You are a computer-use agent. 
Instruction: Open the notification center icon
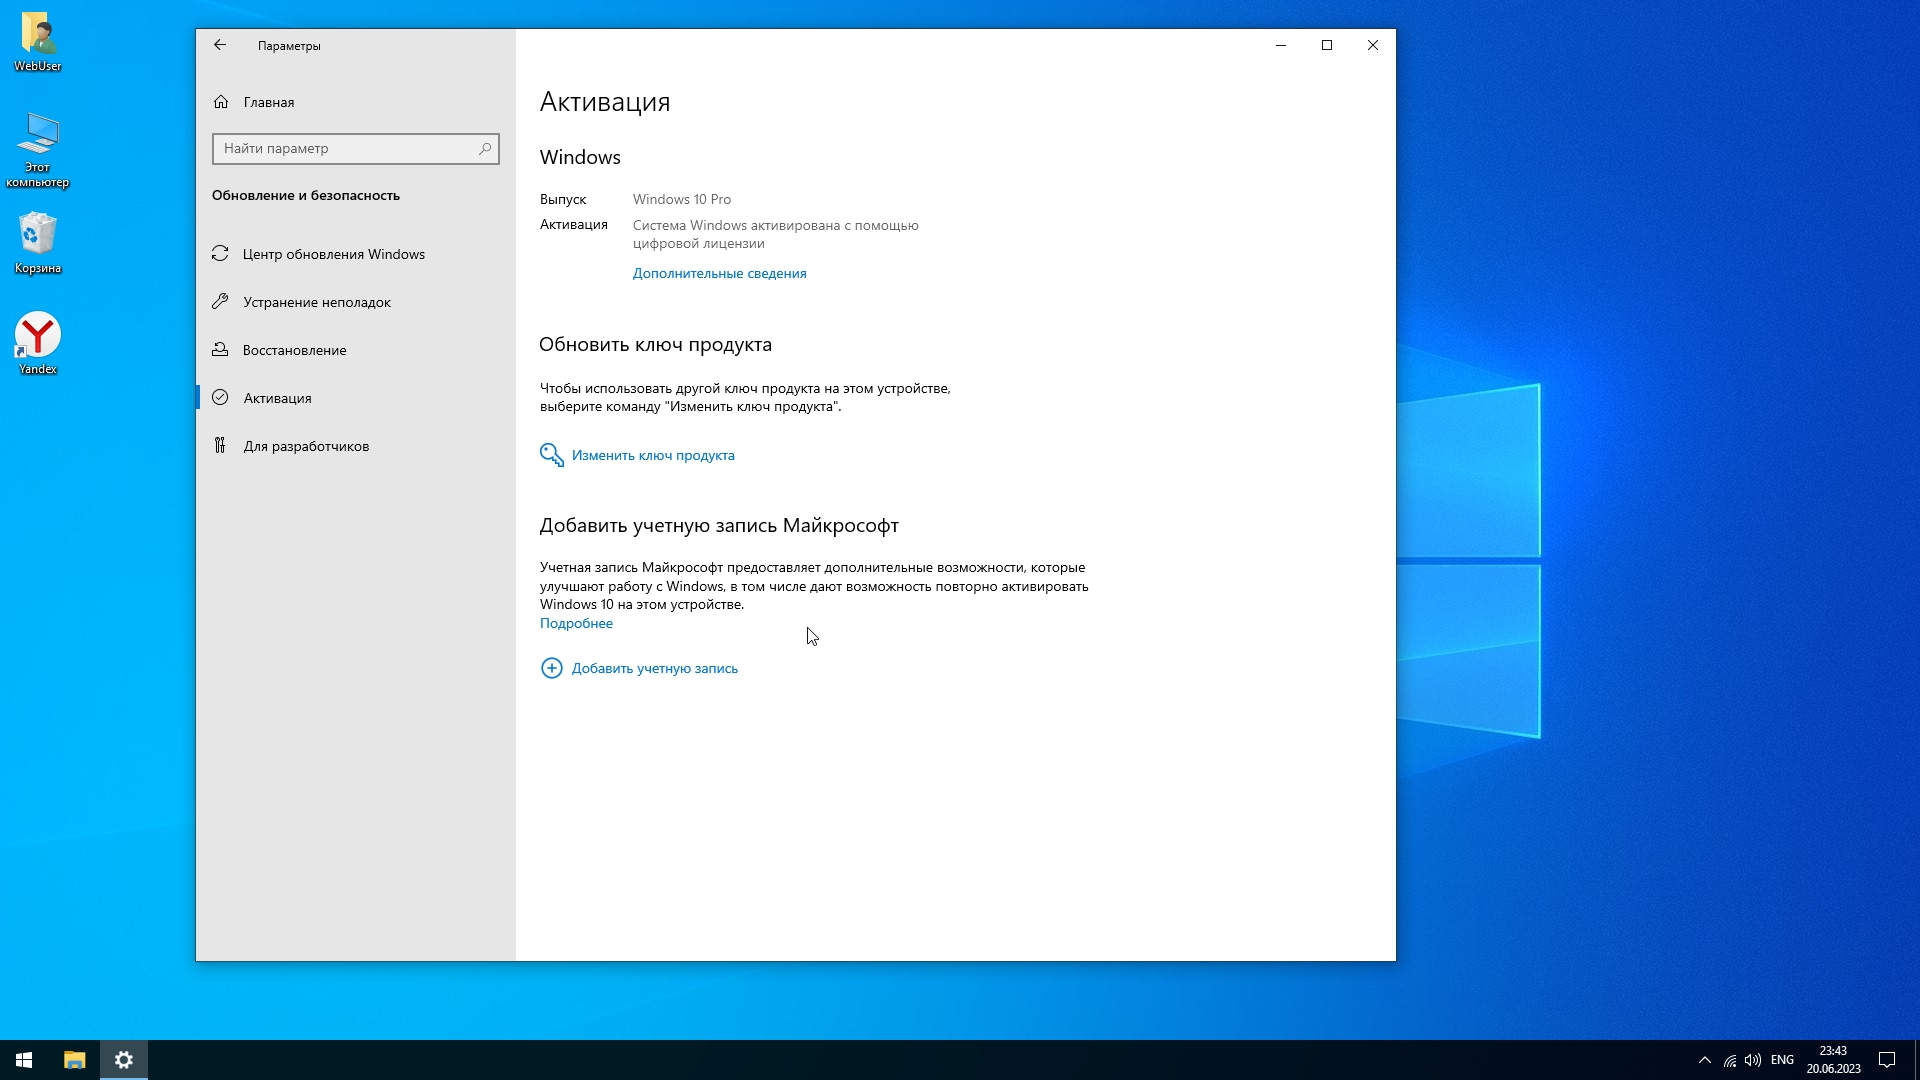tap(1887, 1060)
